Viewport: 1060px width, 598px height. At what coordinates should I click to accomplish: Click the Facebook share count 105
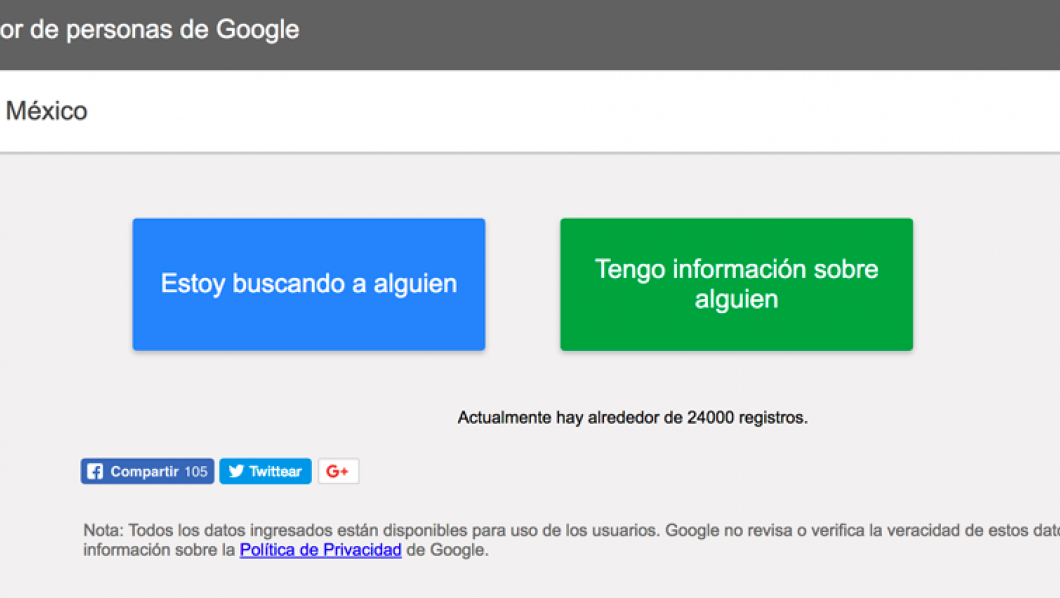[x=196, y=472]
